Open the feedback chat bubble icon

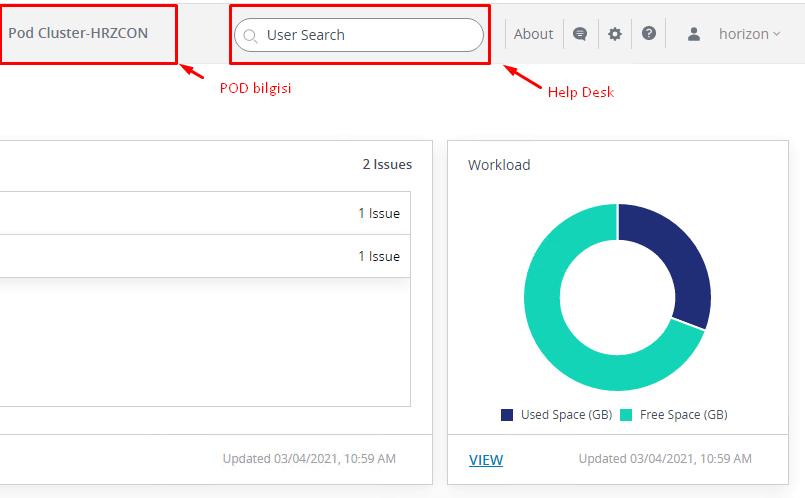[x=580, y=34]
